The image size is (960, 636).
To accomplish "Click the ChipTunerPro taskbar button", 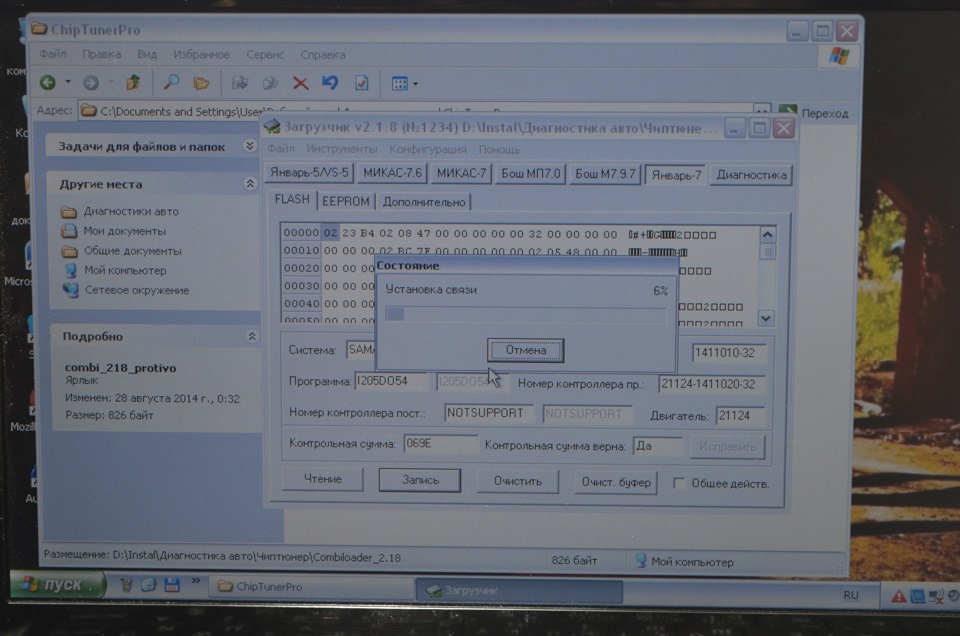I will pyautogui.click(x=313, y=586).
